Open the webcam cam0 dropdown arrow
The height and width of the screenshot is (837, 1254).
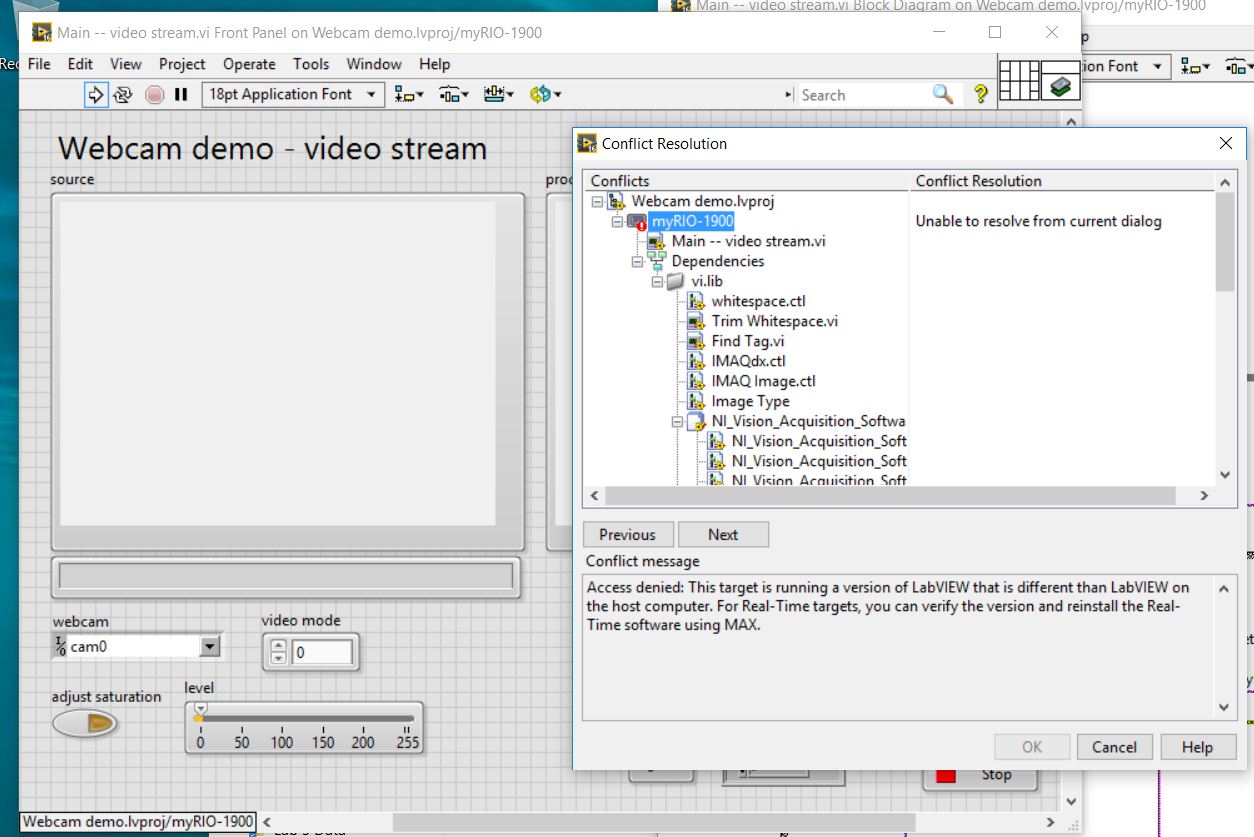209,646
